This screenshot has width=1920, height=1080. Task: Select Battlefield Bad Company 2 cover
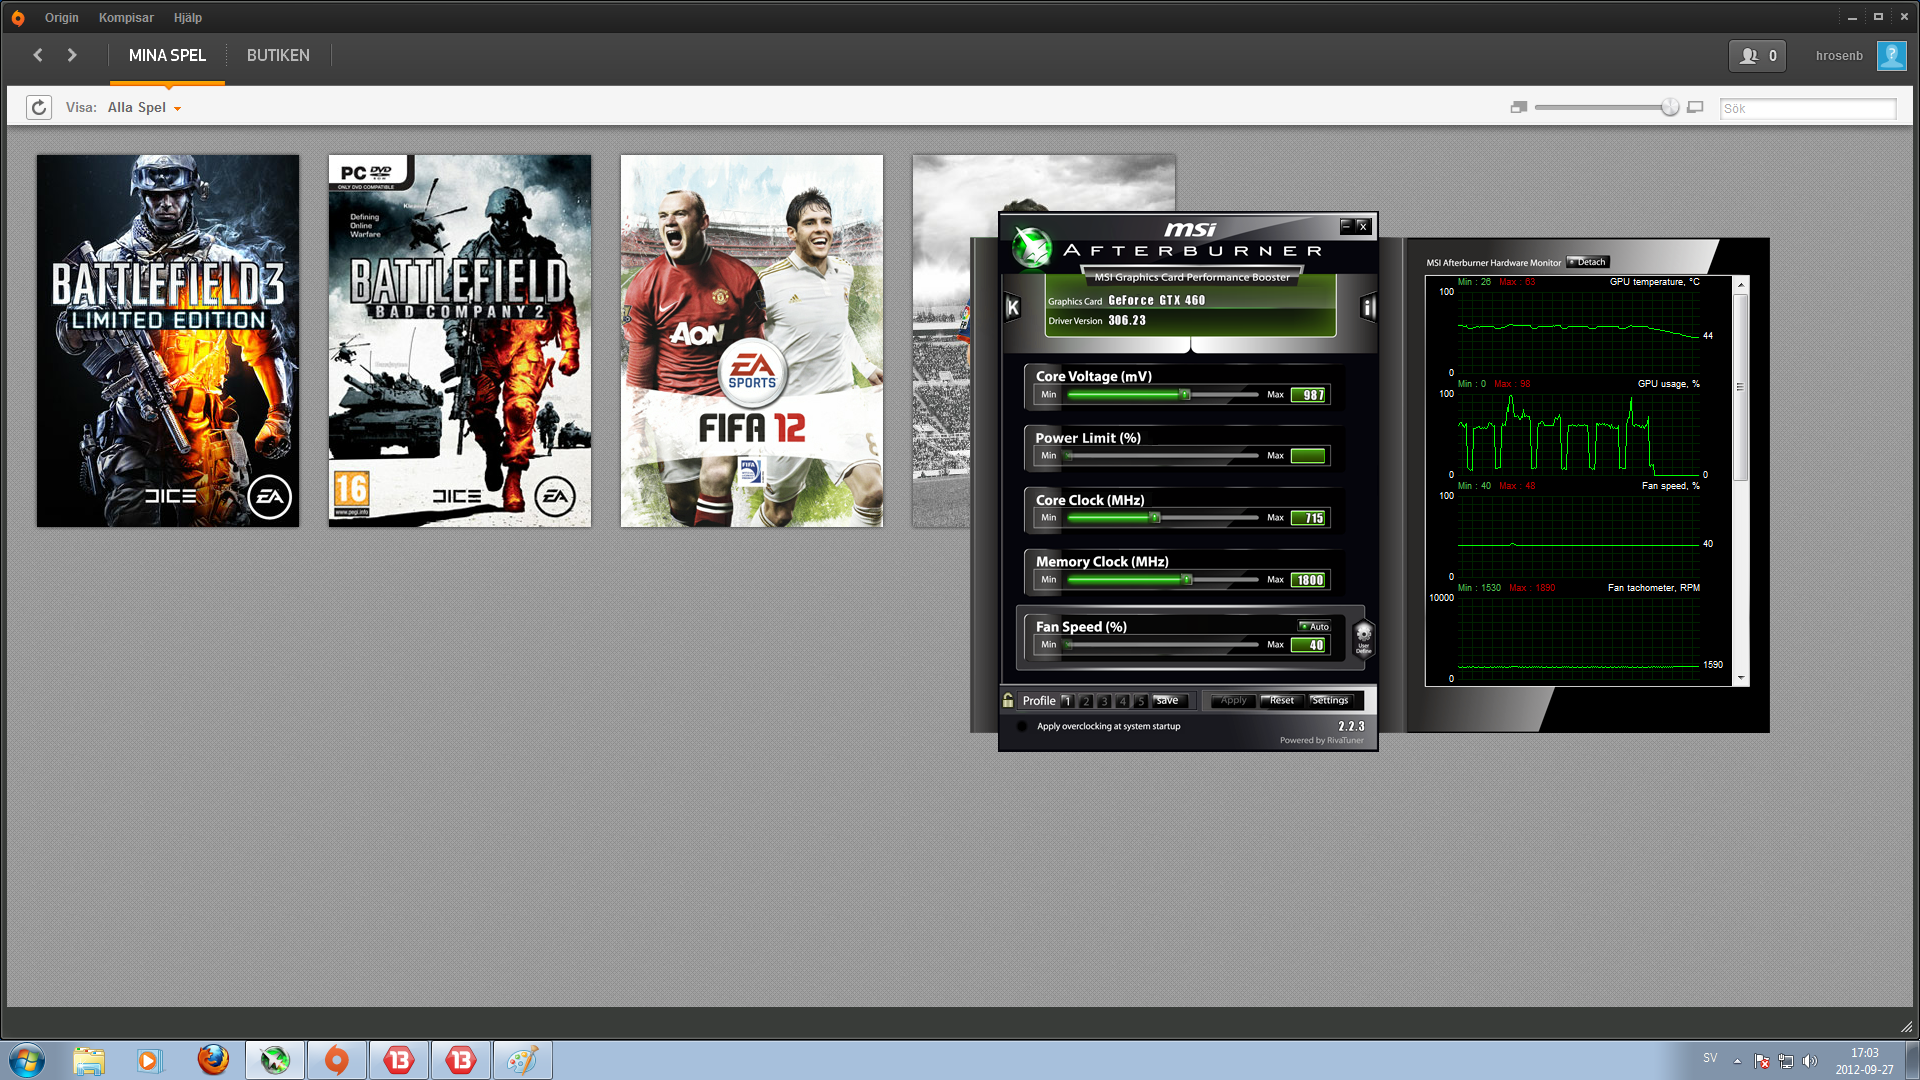pos(460,340)
